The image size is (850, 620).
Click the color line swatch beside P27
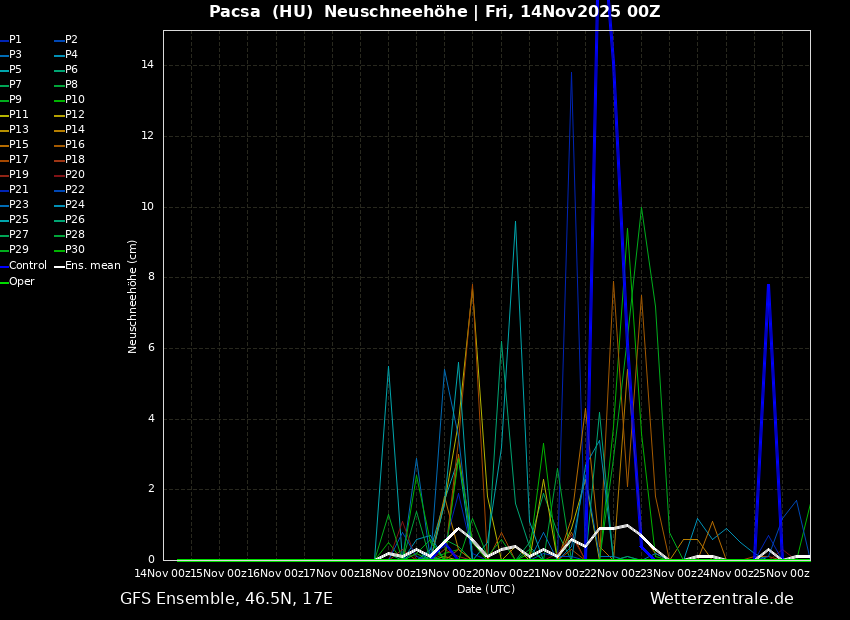(x=4, y=235)
